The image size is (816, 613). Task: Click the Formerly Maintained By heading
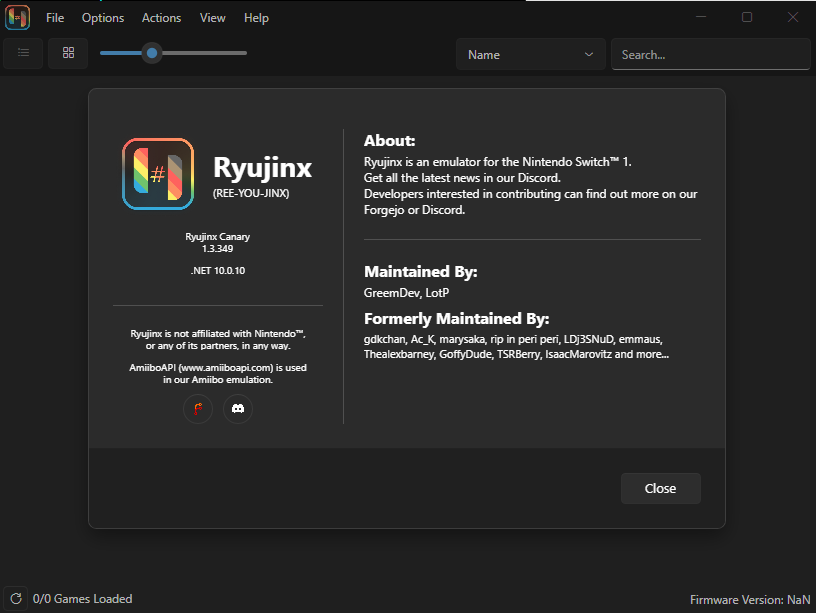click(x=456, y=318)
